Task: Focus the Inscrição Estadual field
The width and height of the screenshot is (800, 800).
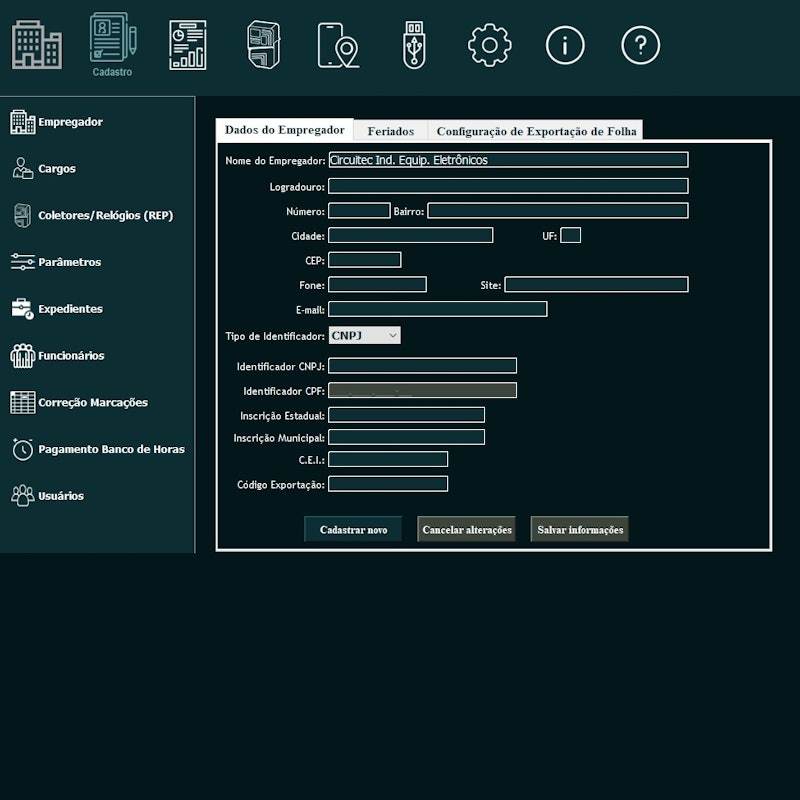Action: [x=406, y=415]
